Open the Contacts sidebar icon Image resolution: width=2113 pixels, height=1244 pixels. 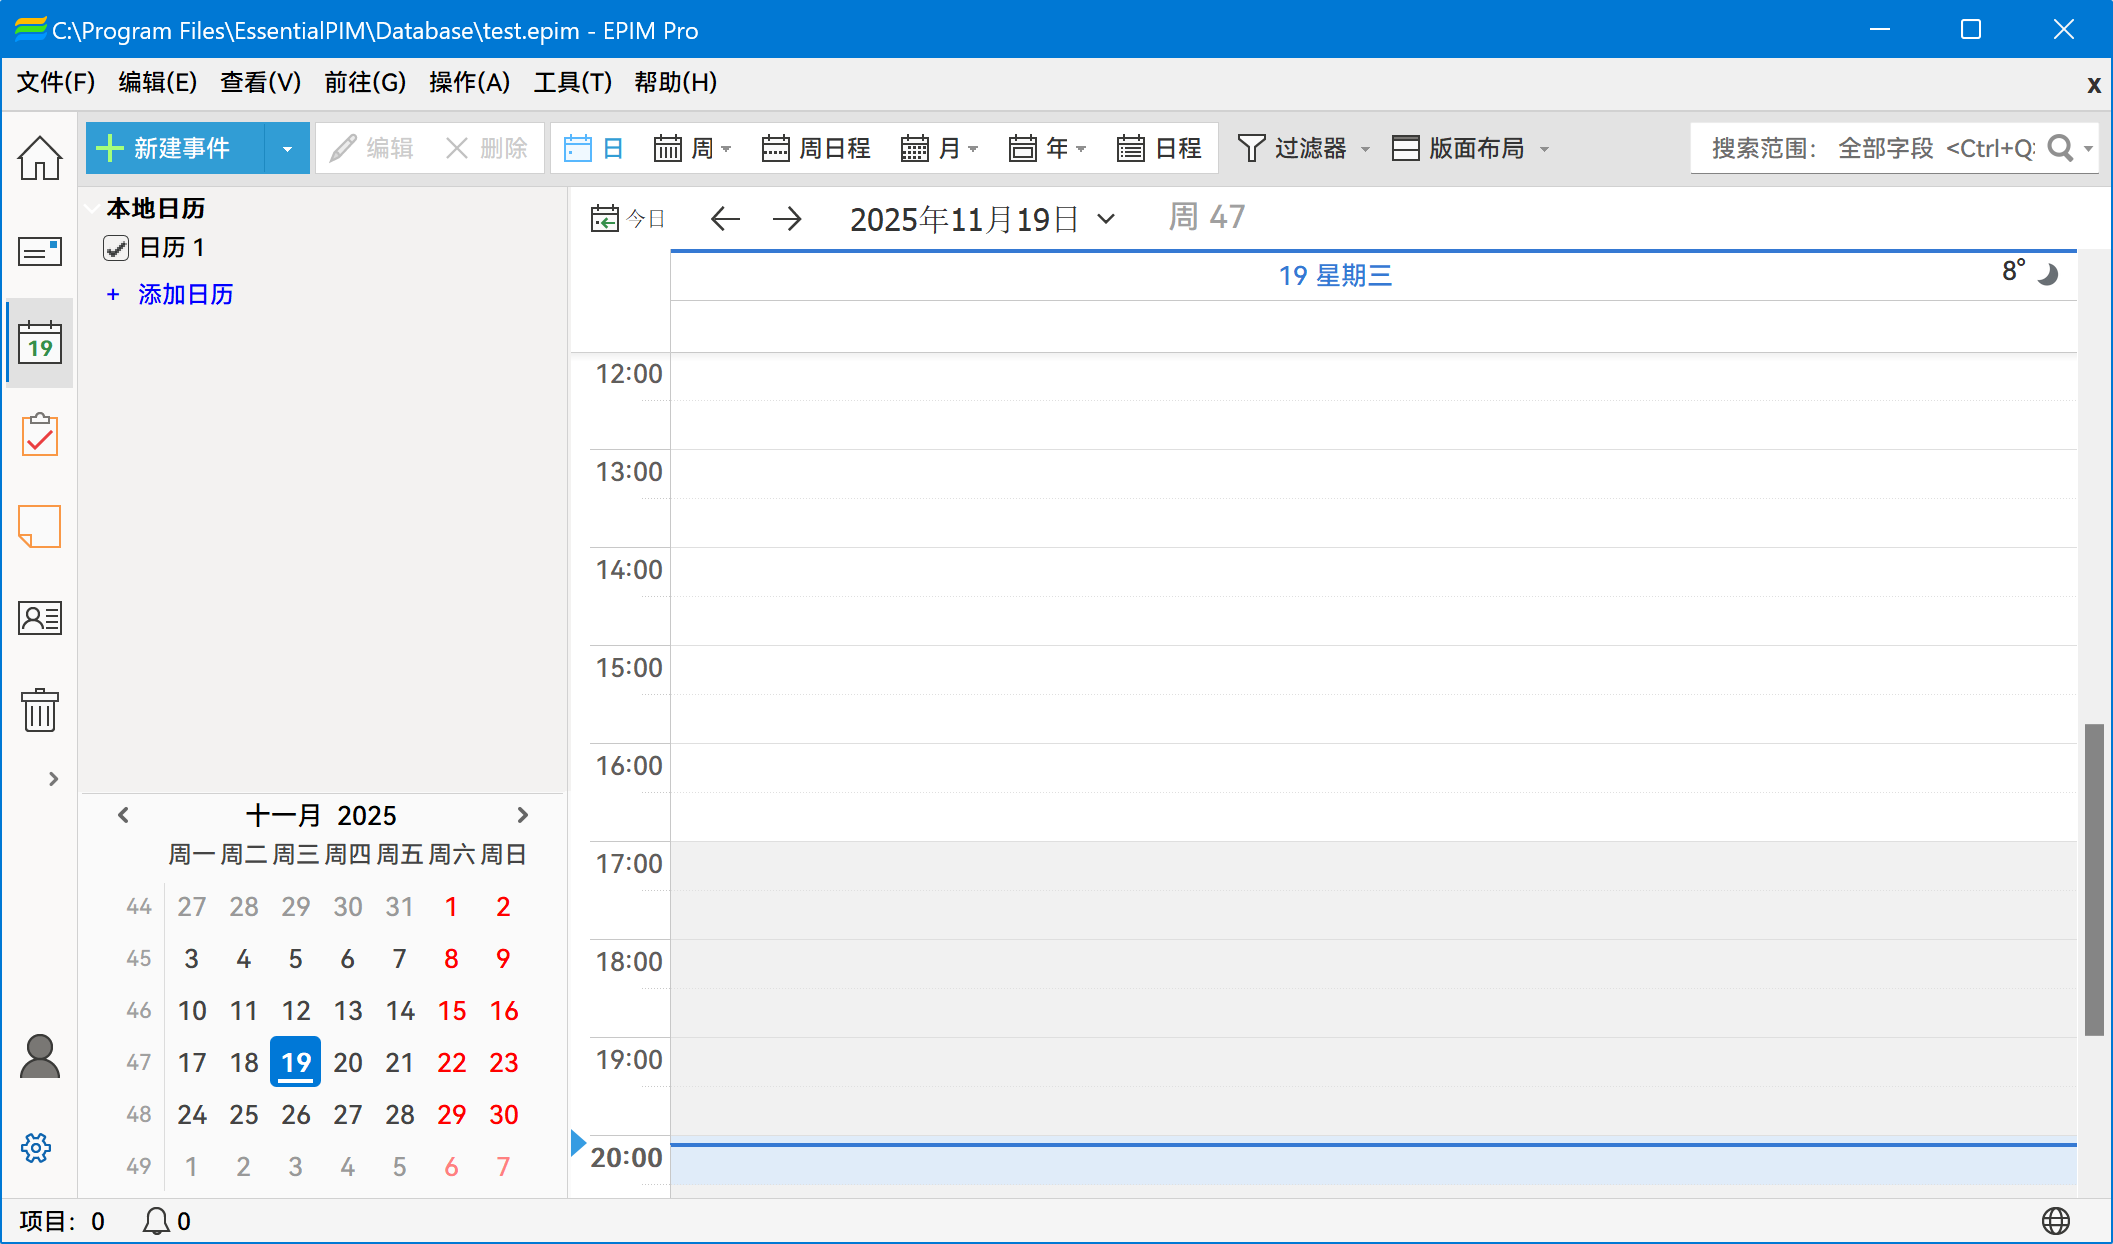point(40,618)
